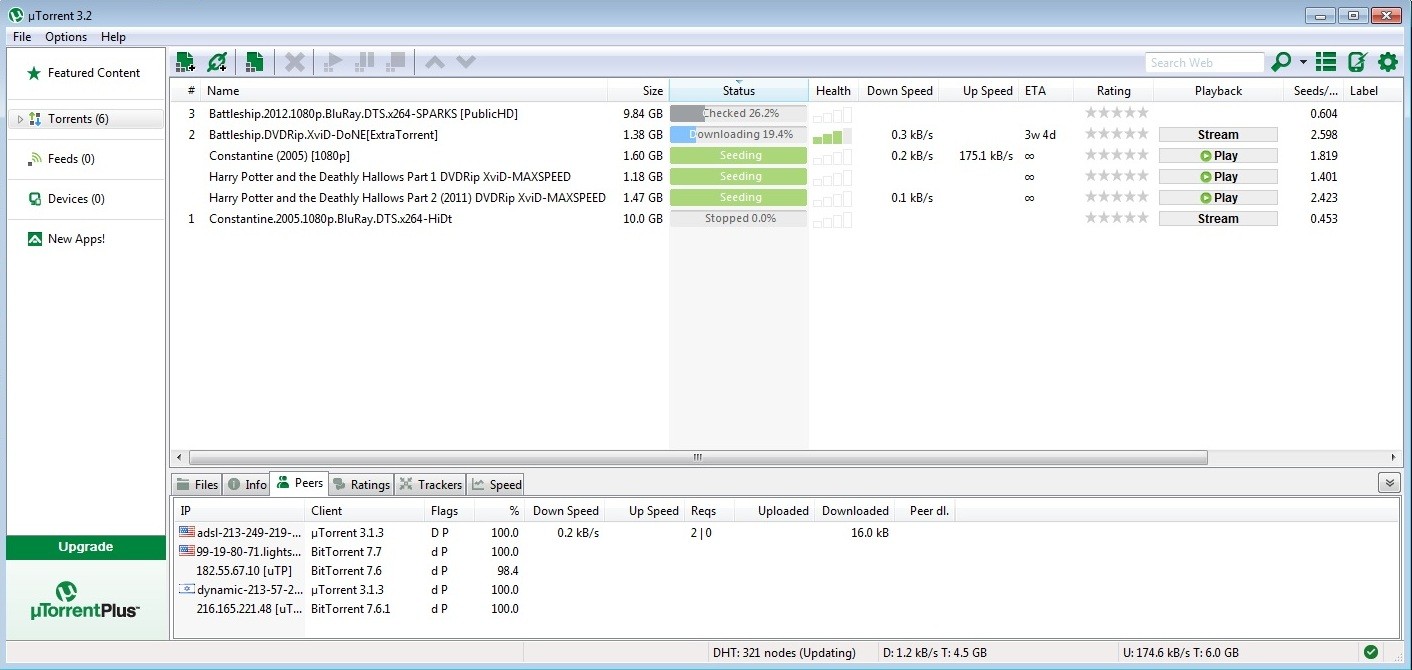The image size is (1412, 670).
Task: Click scrollbar left arrow under torrent list
Action: coord(179,457)
